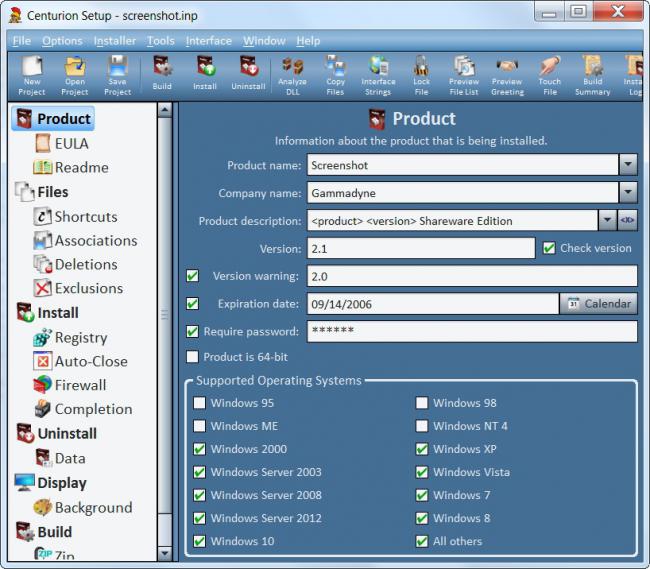Screen dimensions: 650x569
Task: Open the Firewall settings page
Action: coord(70,385)
